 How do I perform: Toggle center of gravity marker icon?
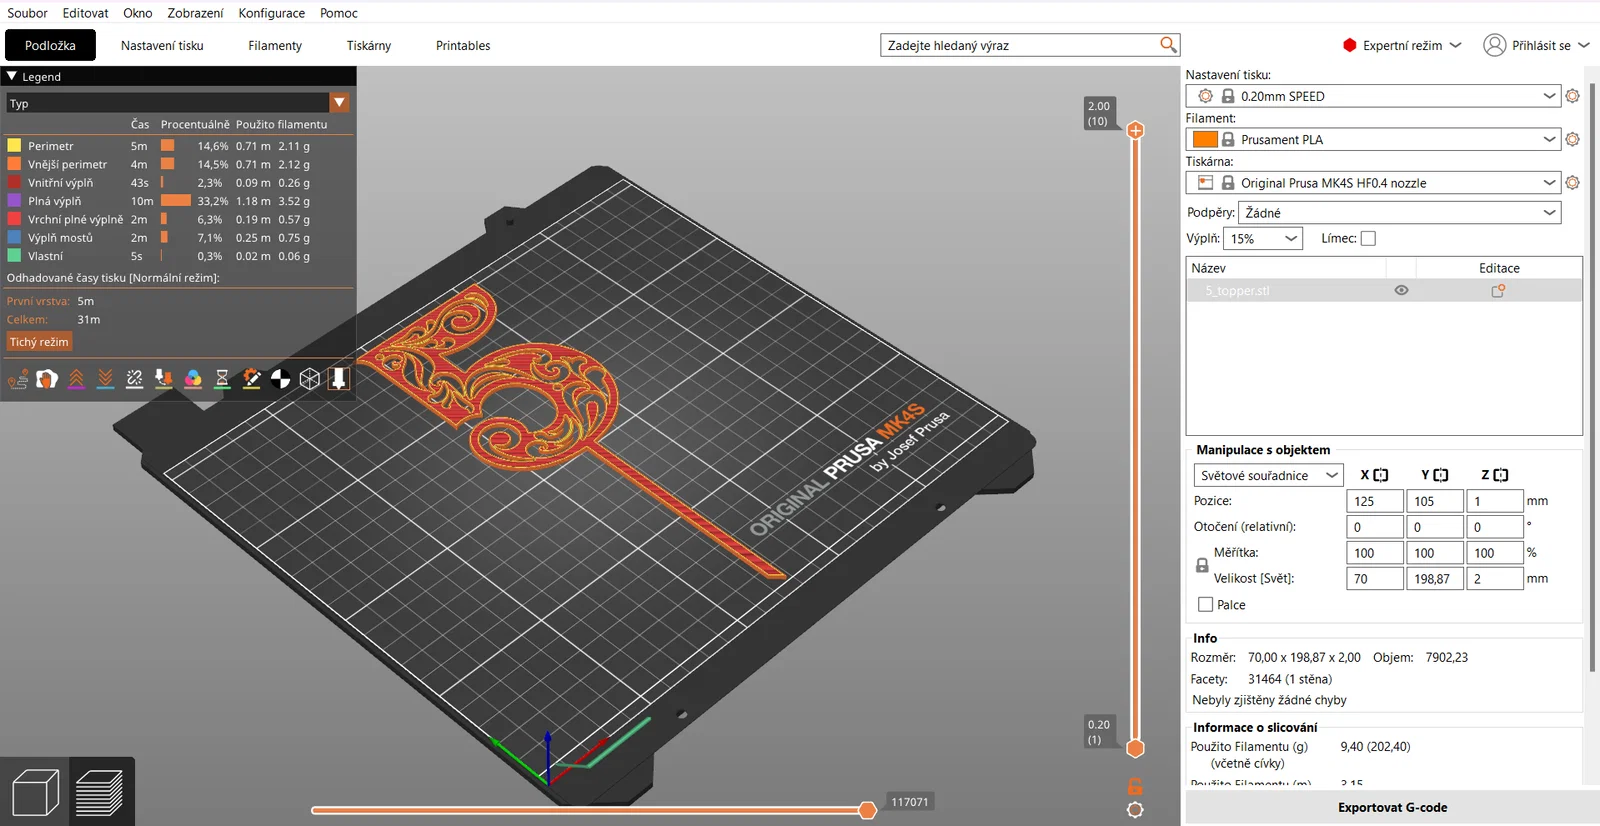(x=281, y=379)
